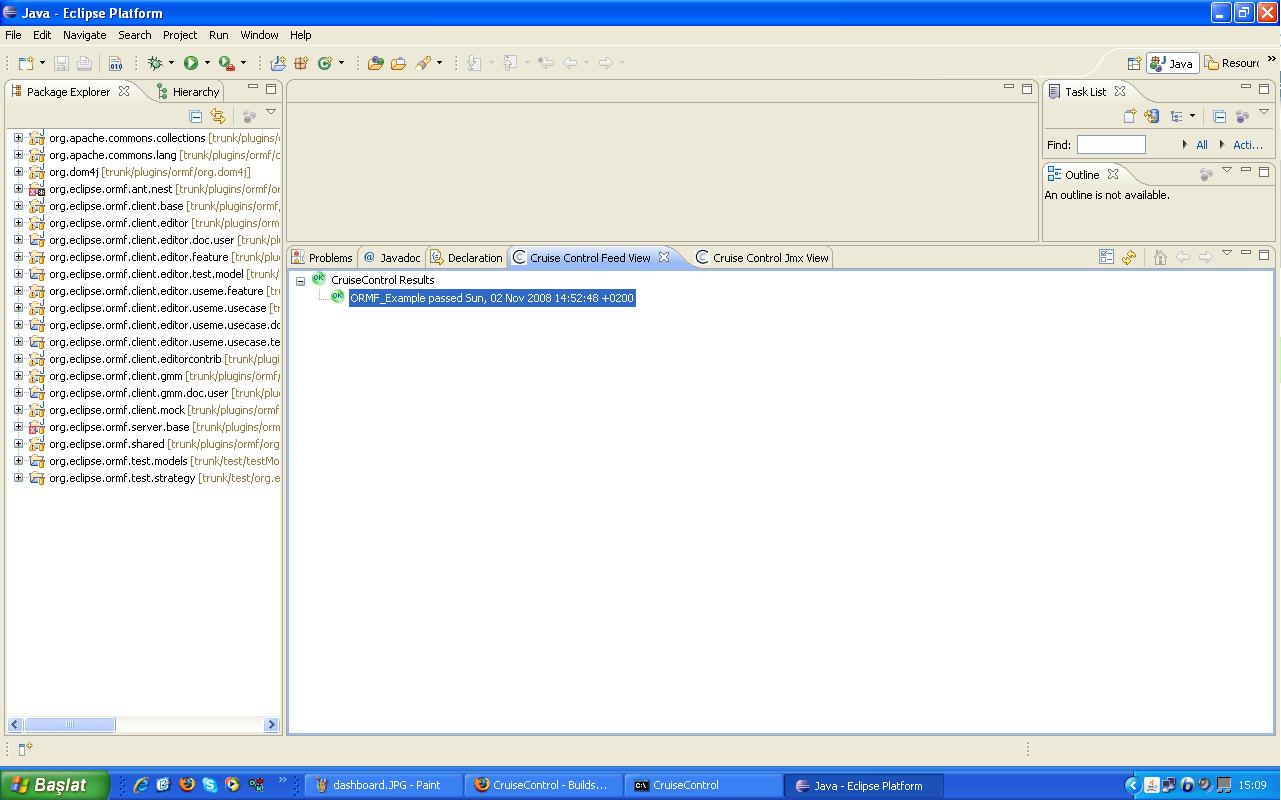Click Open Perspective icon beside Java
Image resolution: width=1281 pixels, height=800 pixels.
pos(1134,63)
